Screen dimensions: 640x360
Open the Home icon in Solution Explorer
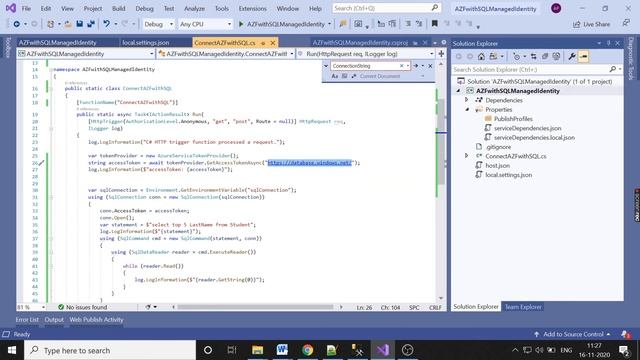(482, 57)
